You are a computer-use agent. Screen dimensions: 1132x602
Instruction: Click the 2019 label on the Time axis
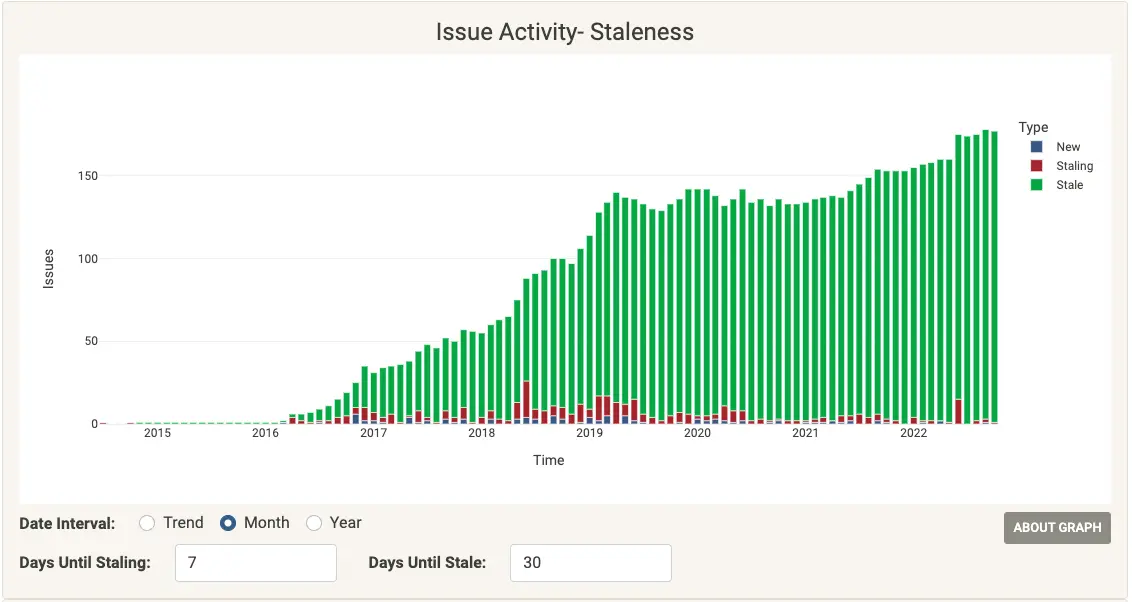(x=590, y=434)
